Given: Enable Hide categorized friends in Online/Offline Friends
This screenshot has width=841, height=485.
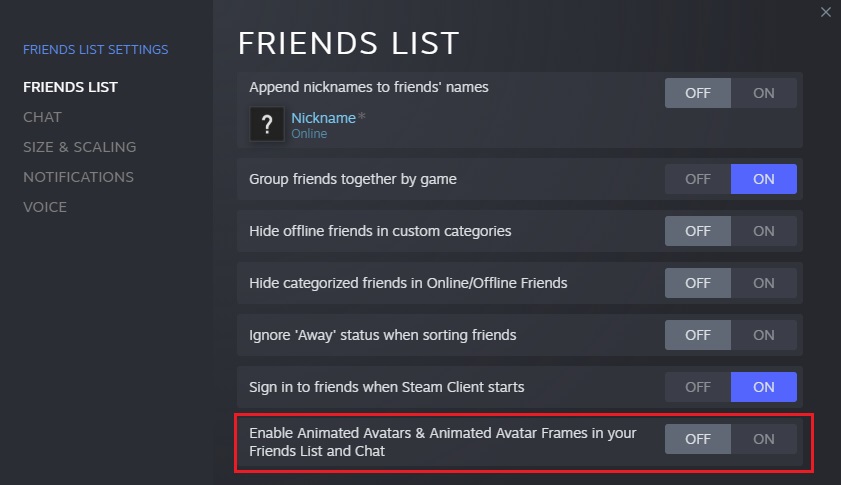Looking at the screenshot, I should tap(764, 283).
